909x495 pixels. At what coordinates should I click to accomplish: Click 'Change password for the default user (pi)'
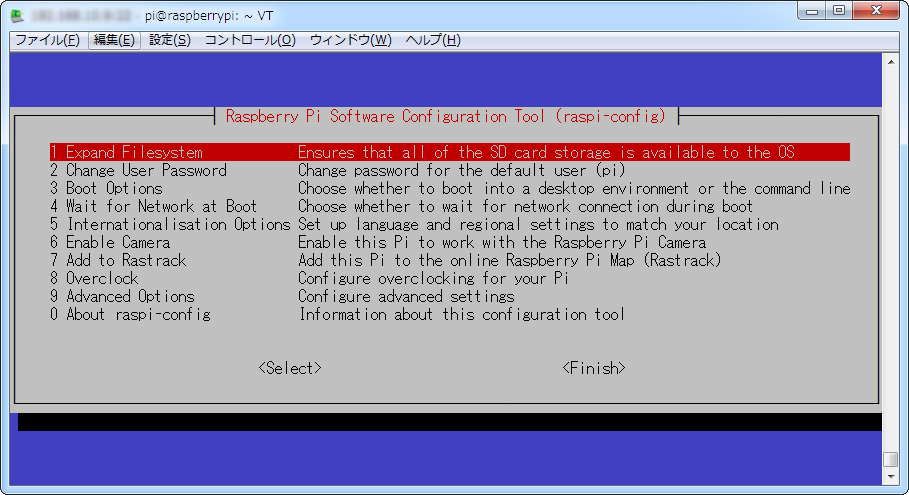click(x=461, y=170)
